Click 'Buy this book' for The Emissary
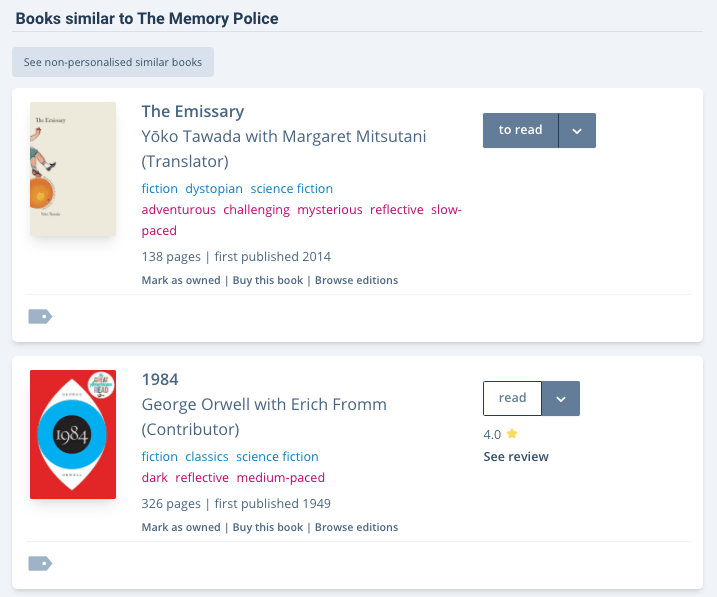Screen dimensions: 717x597 tap(268, 280)
